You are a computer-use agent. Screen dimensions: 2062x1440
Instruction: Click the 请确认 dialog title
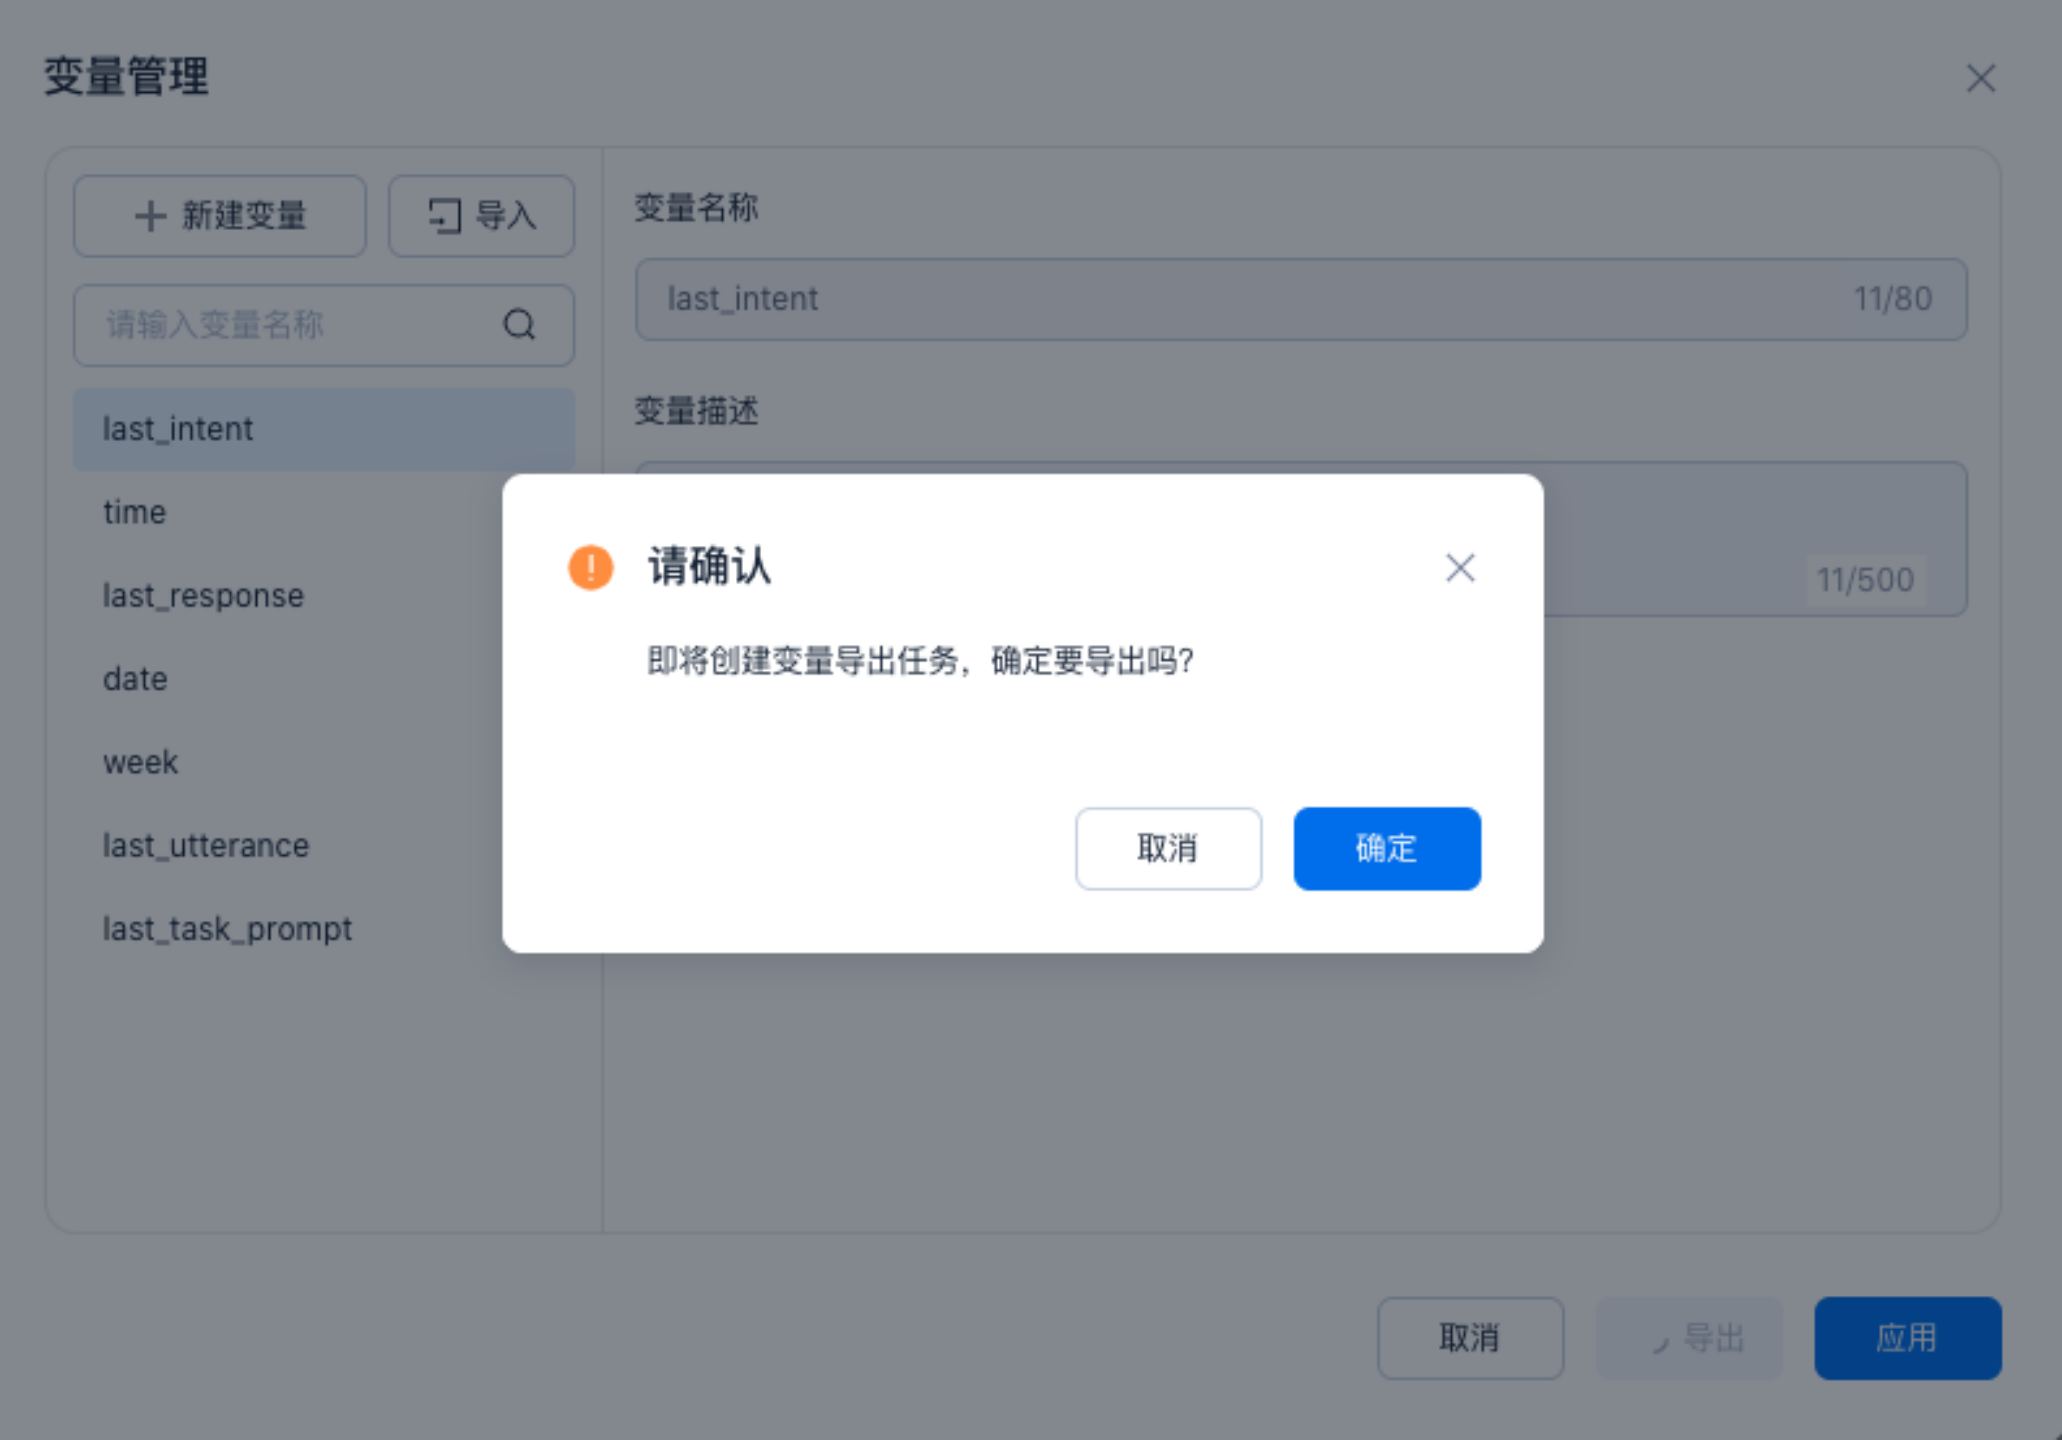(x=709, y=566)
